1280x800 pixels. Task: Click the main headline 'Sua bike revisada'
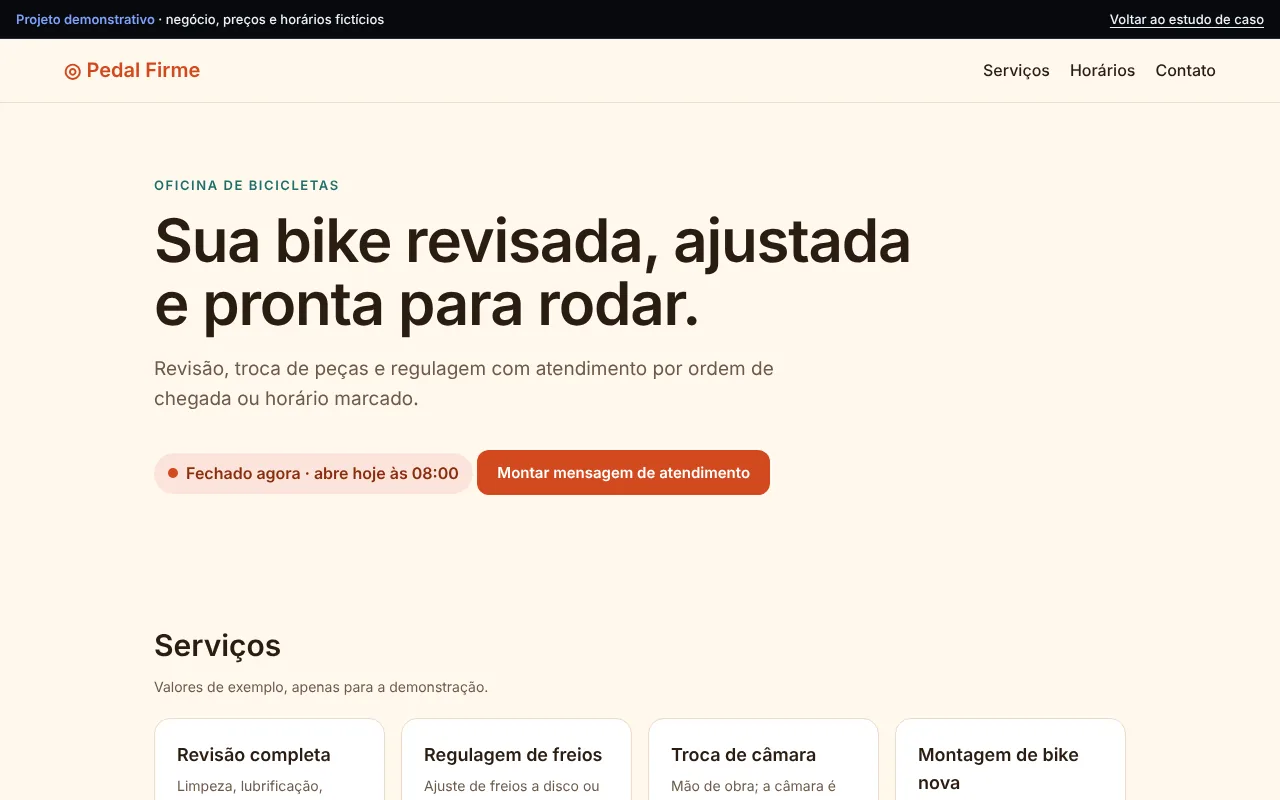[x=532, y=272]
